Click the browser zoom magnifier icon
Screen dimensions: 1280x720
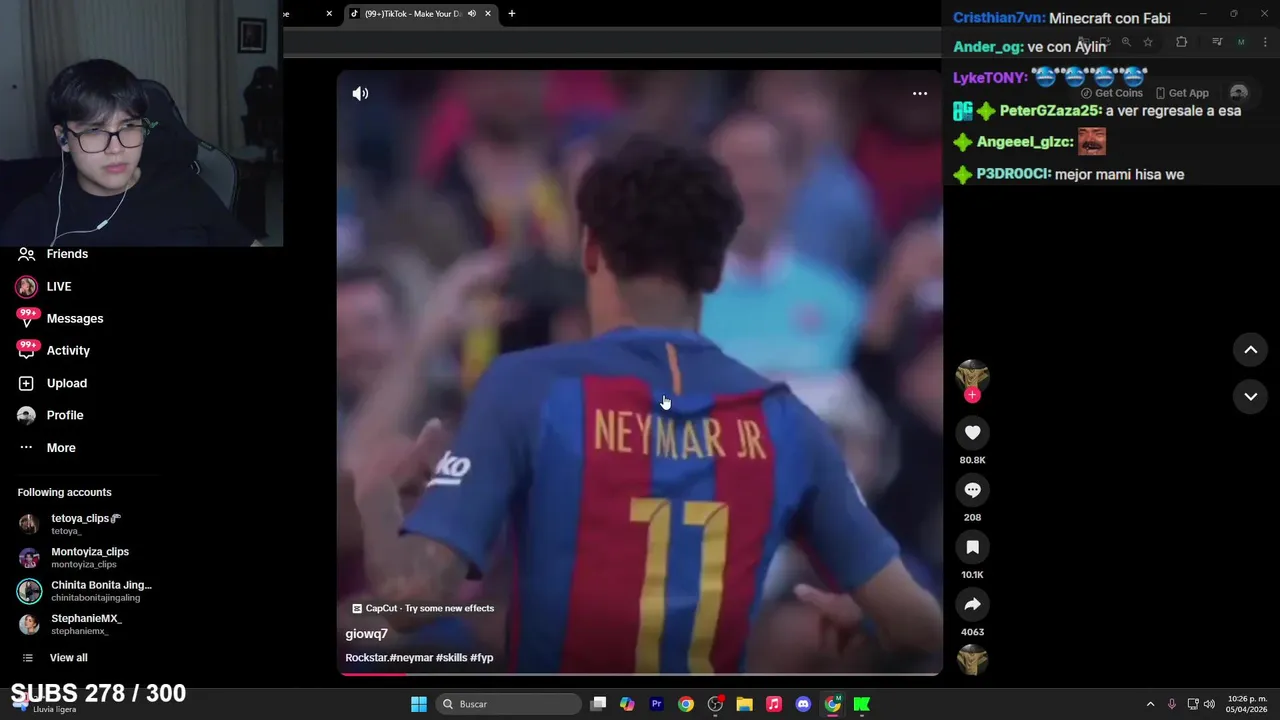click(x=1126, y=42)
